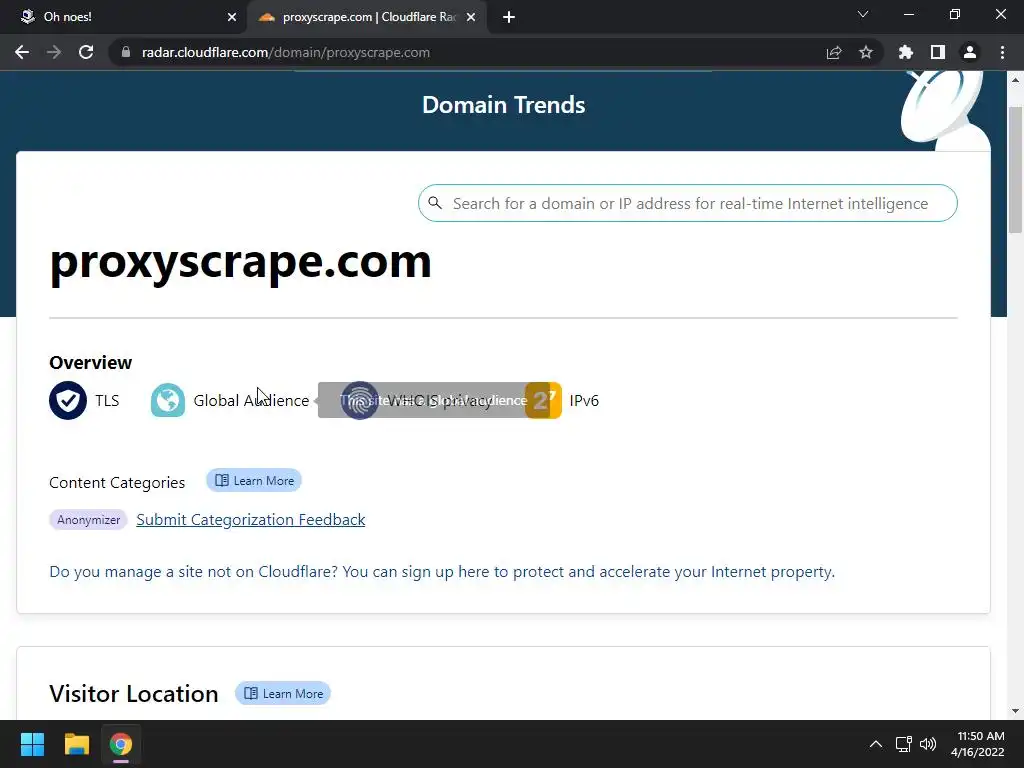Click the browser forward arrow
Image resolution: width=1024 pixels, height=768 pixels.
tap(54, 52)
